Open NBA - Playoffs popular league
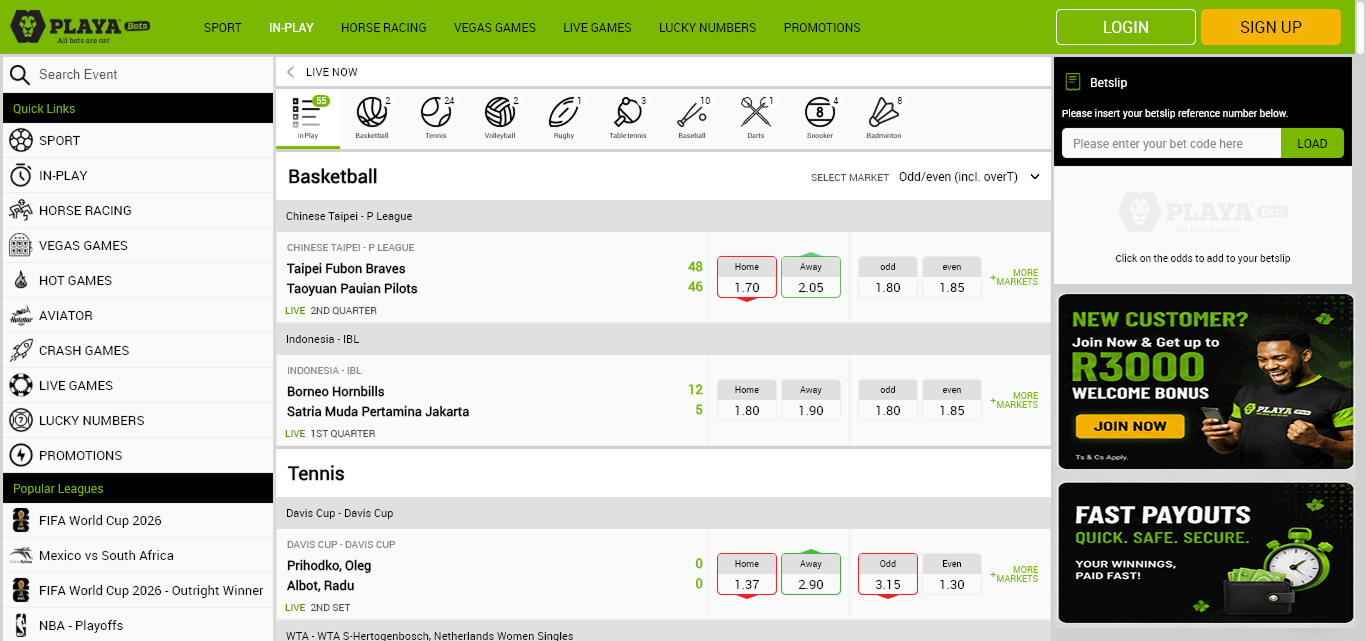 click(x=138, y=625)
